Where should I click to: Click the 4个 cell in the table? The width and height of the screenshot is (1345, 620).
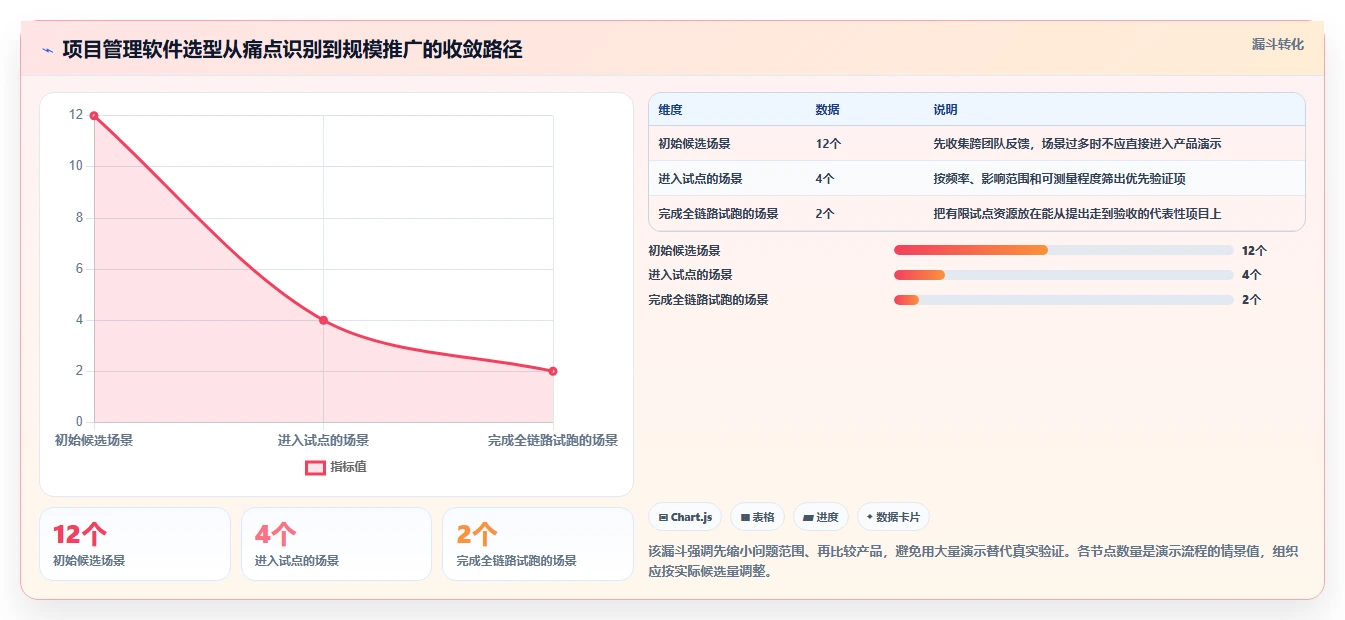click(x=825, y=179)
